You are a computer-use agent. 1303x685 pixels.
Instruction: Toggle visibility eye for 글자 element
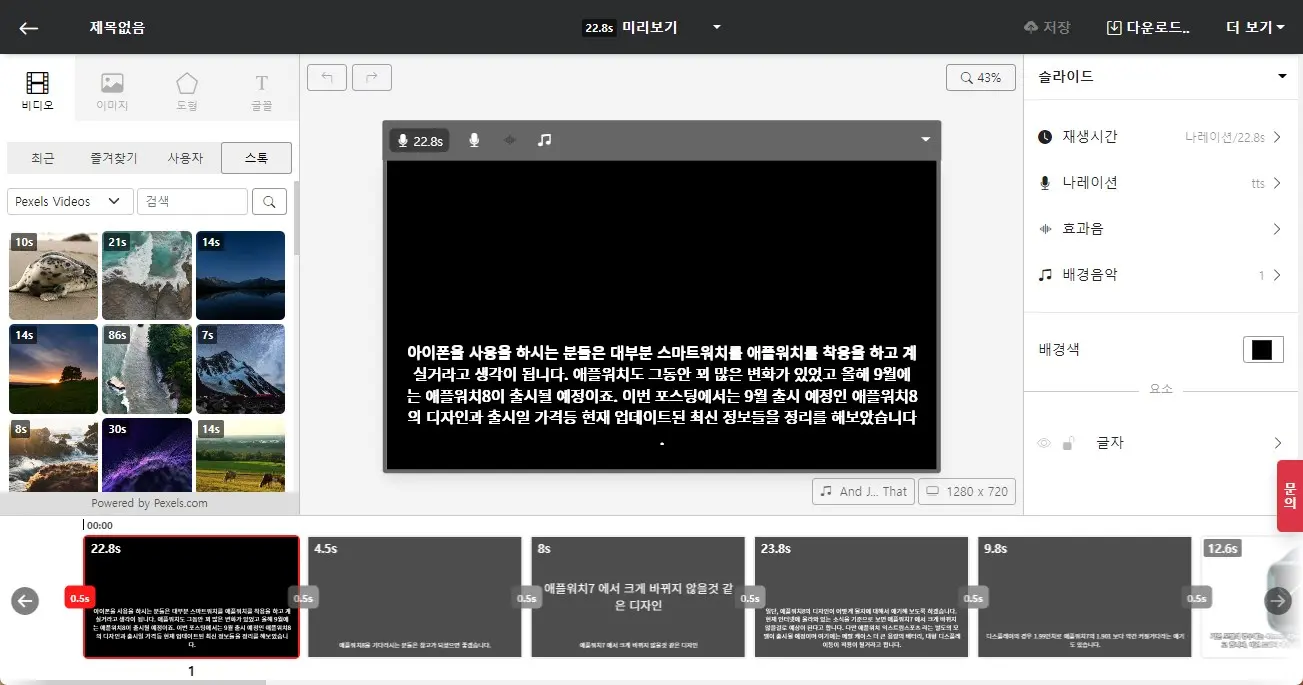(x=1045, y=443)
